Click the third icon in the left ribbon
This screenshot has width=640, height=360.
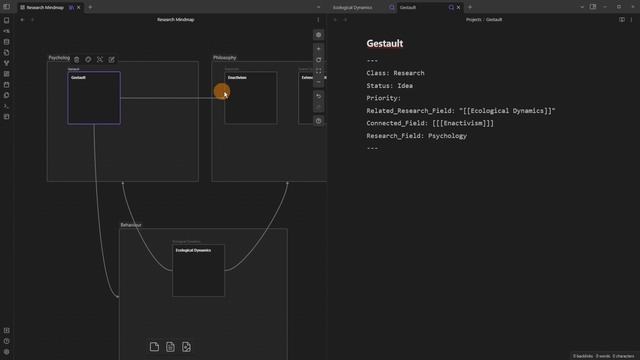7,42
